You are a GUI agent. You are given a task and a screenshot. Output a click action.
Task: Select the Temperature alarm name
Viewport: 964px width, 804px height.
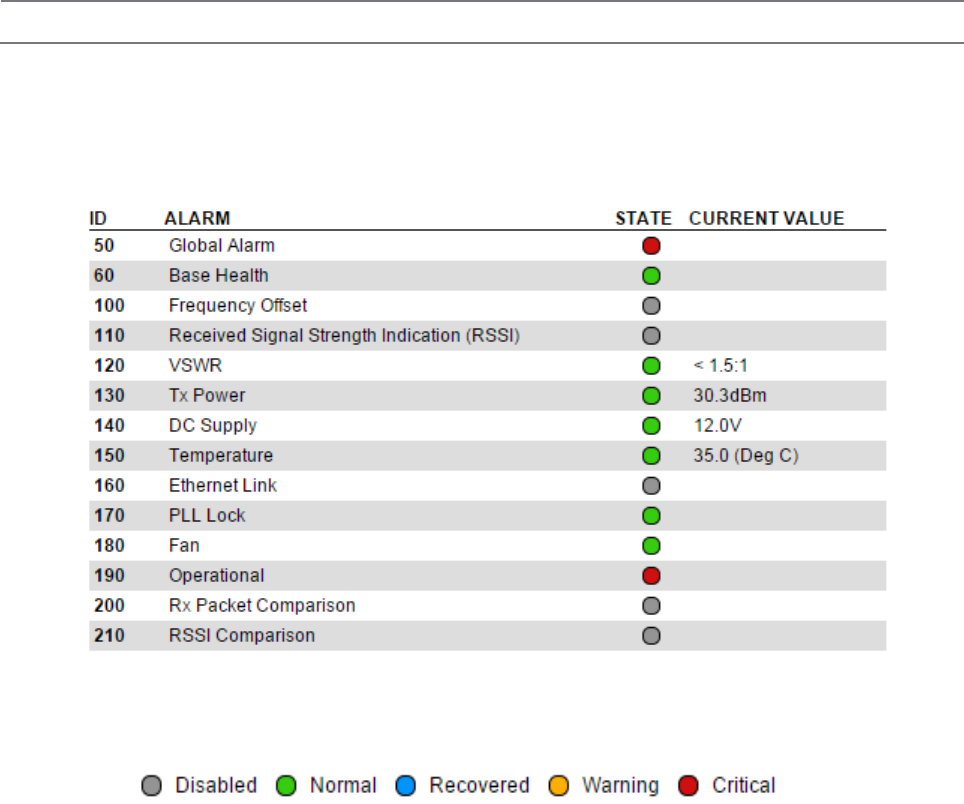point(221,455)
